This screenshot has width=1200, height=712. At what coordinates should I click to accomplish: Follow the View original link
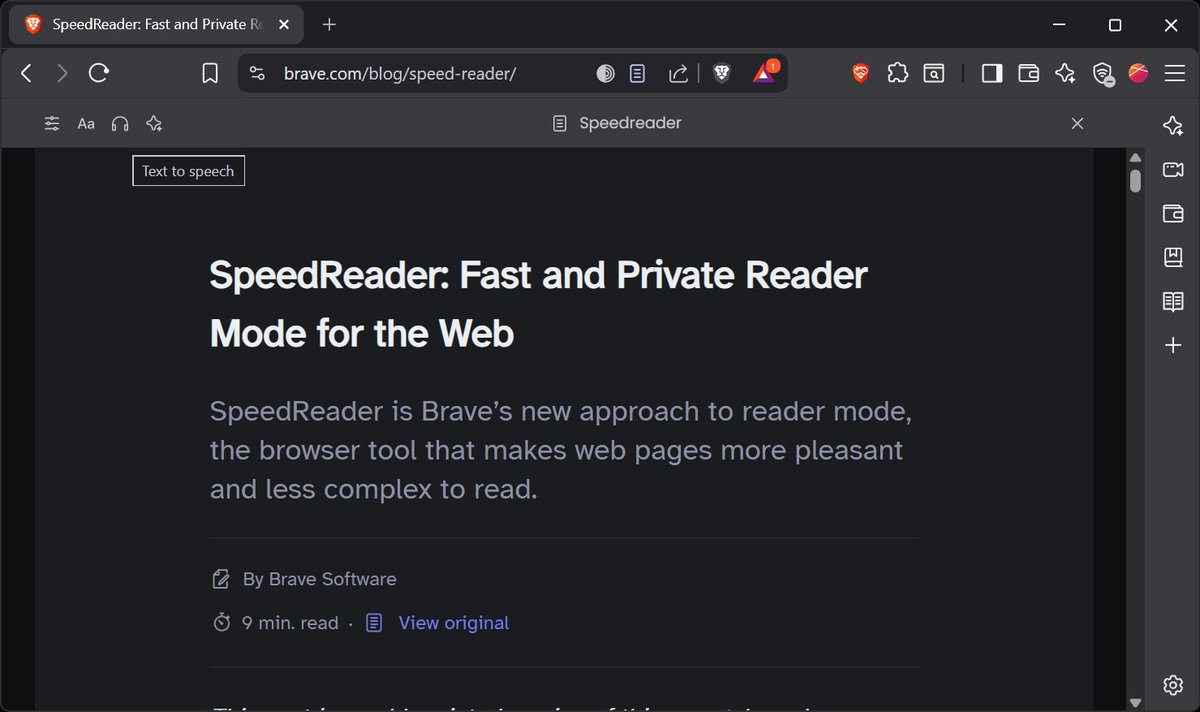click(453, 623)
